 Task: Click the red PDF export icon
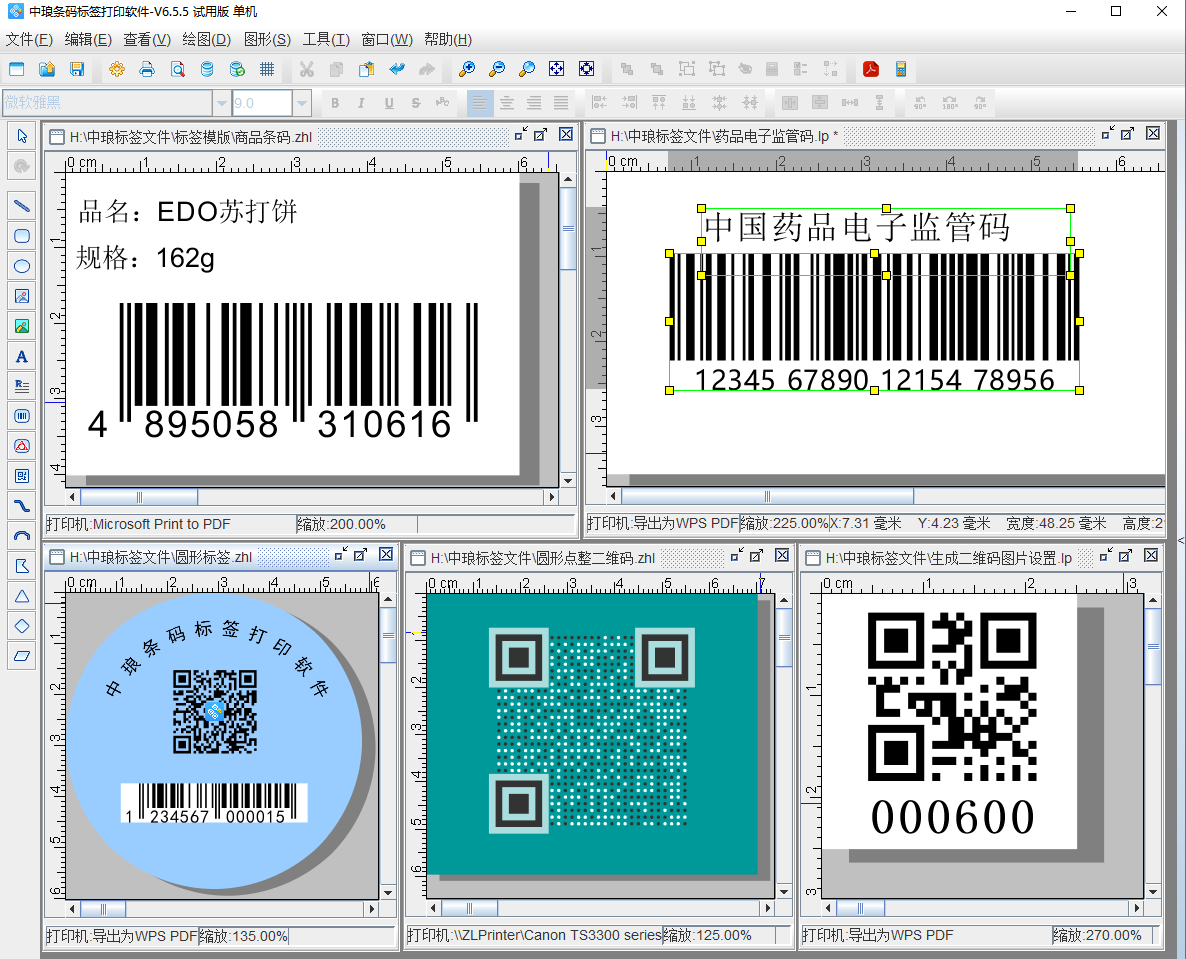coord(871,69)
